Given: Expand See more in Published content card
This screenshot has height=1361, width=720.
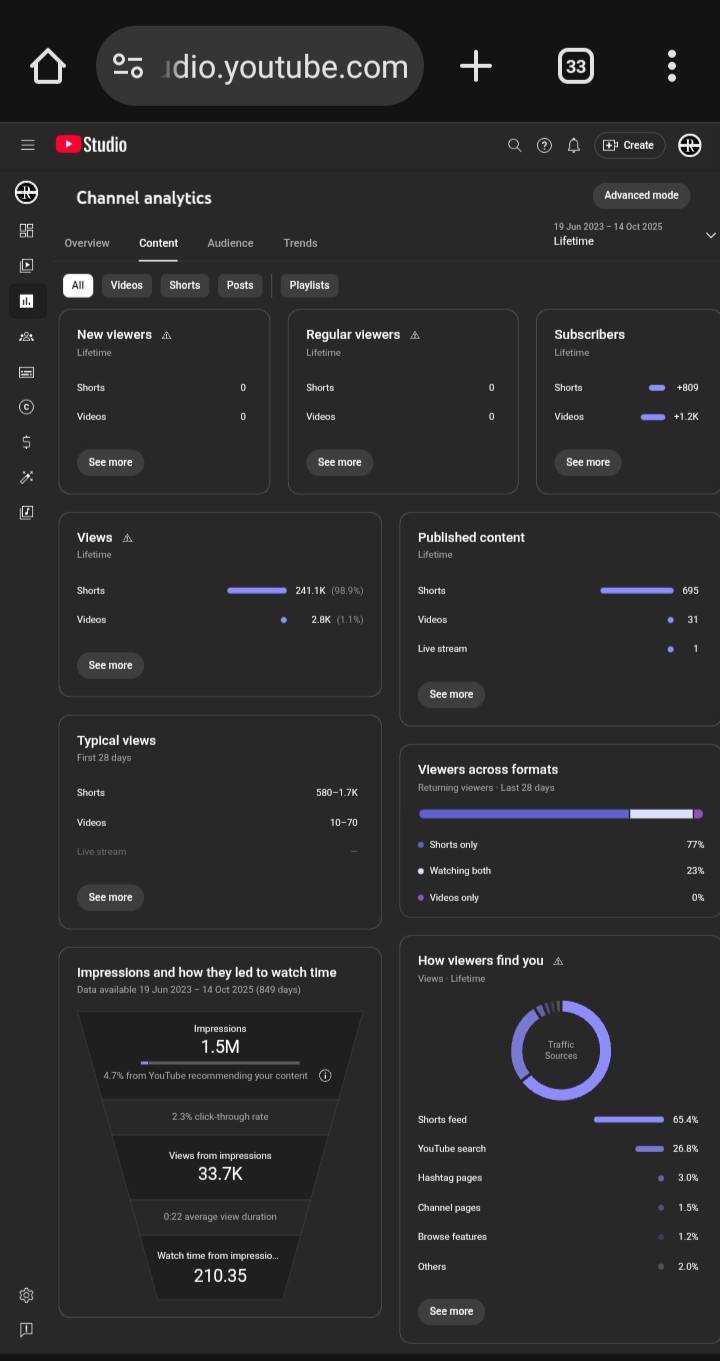Looking at the screenshot, I should tap(451, 694).
